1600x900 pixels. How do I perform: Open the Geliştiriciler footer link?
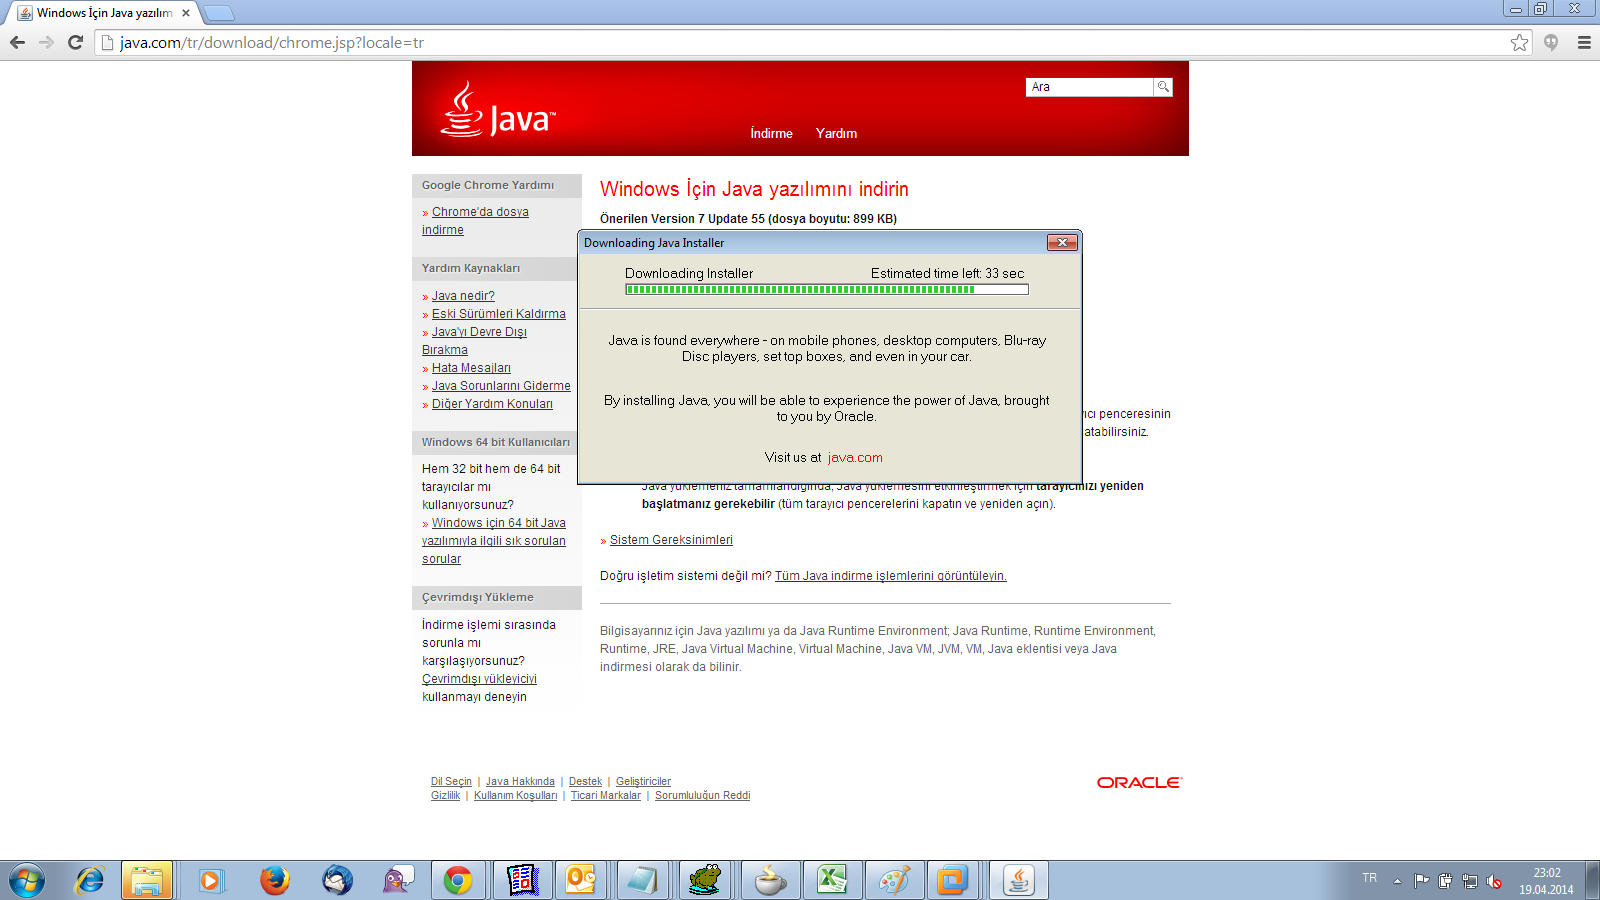point(643,782)
